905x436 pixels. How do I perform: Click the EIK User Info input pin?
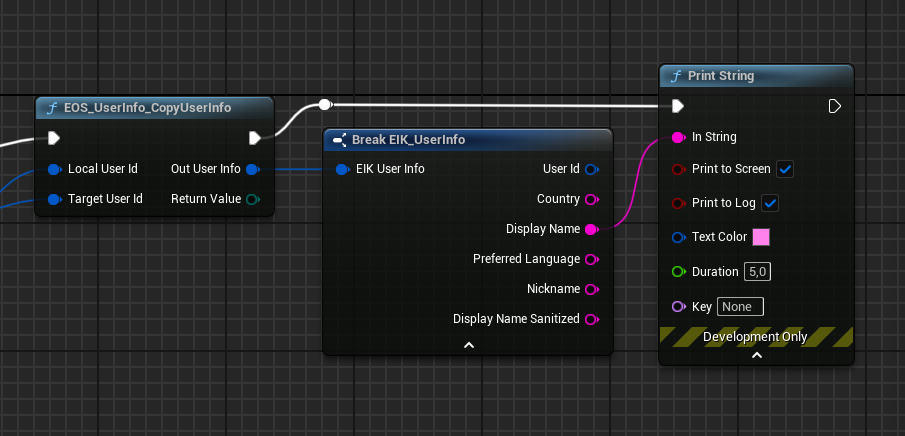[342, 169]
